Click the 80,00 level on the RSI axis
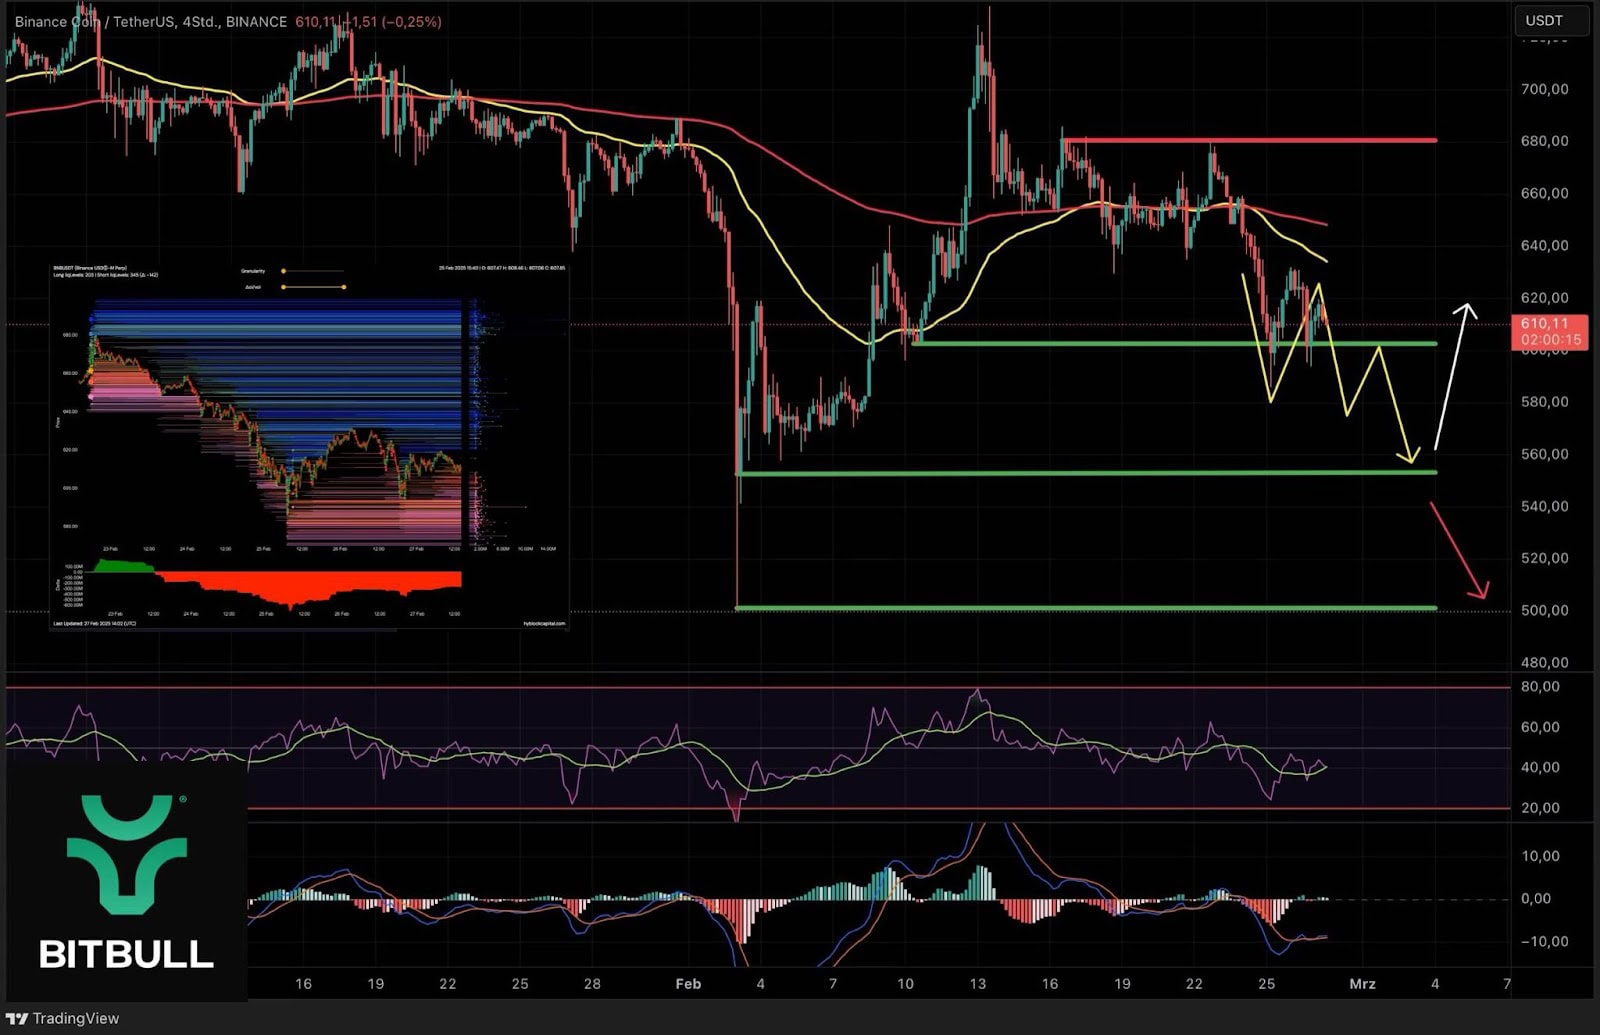This screenshot has height=1035, width=1600. 1540,687
